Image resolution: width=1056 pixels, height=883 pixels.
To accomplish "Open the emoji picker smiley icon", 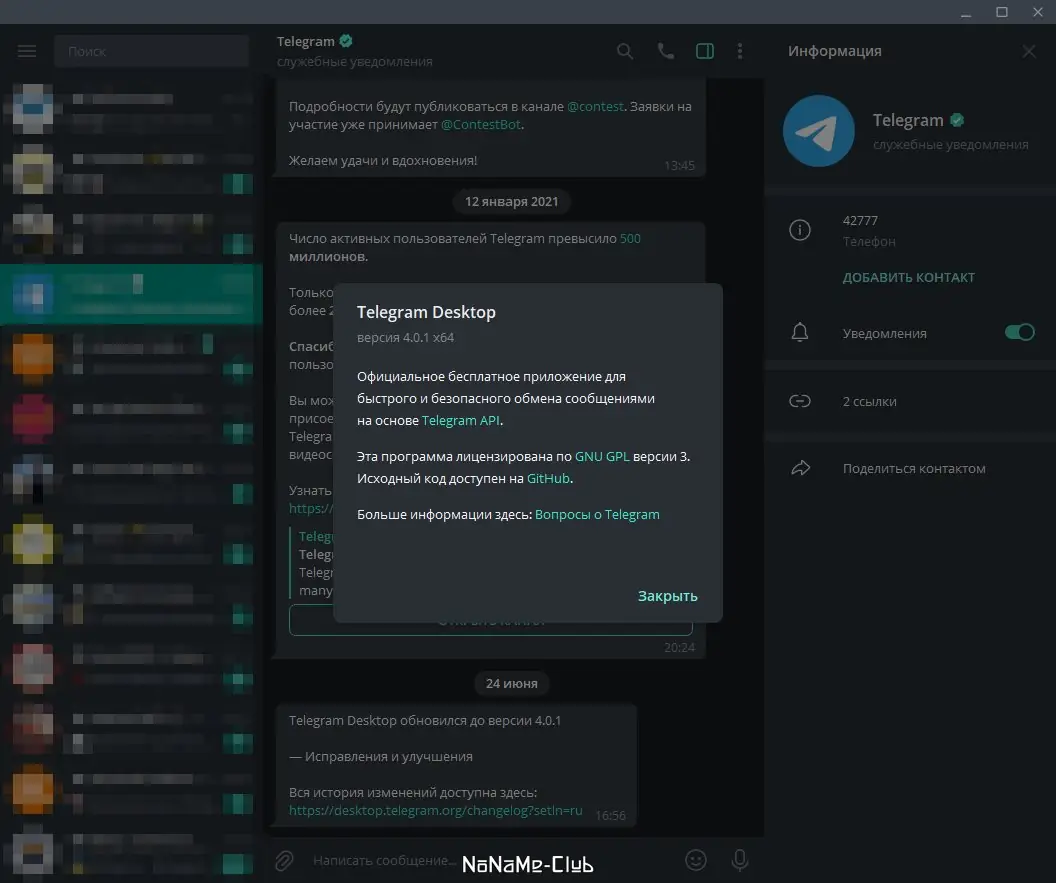I will point(696,860).
